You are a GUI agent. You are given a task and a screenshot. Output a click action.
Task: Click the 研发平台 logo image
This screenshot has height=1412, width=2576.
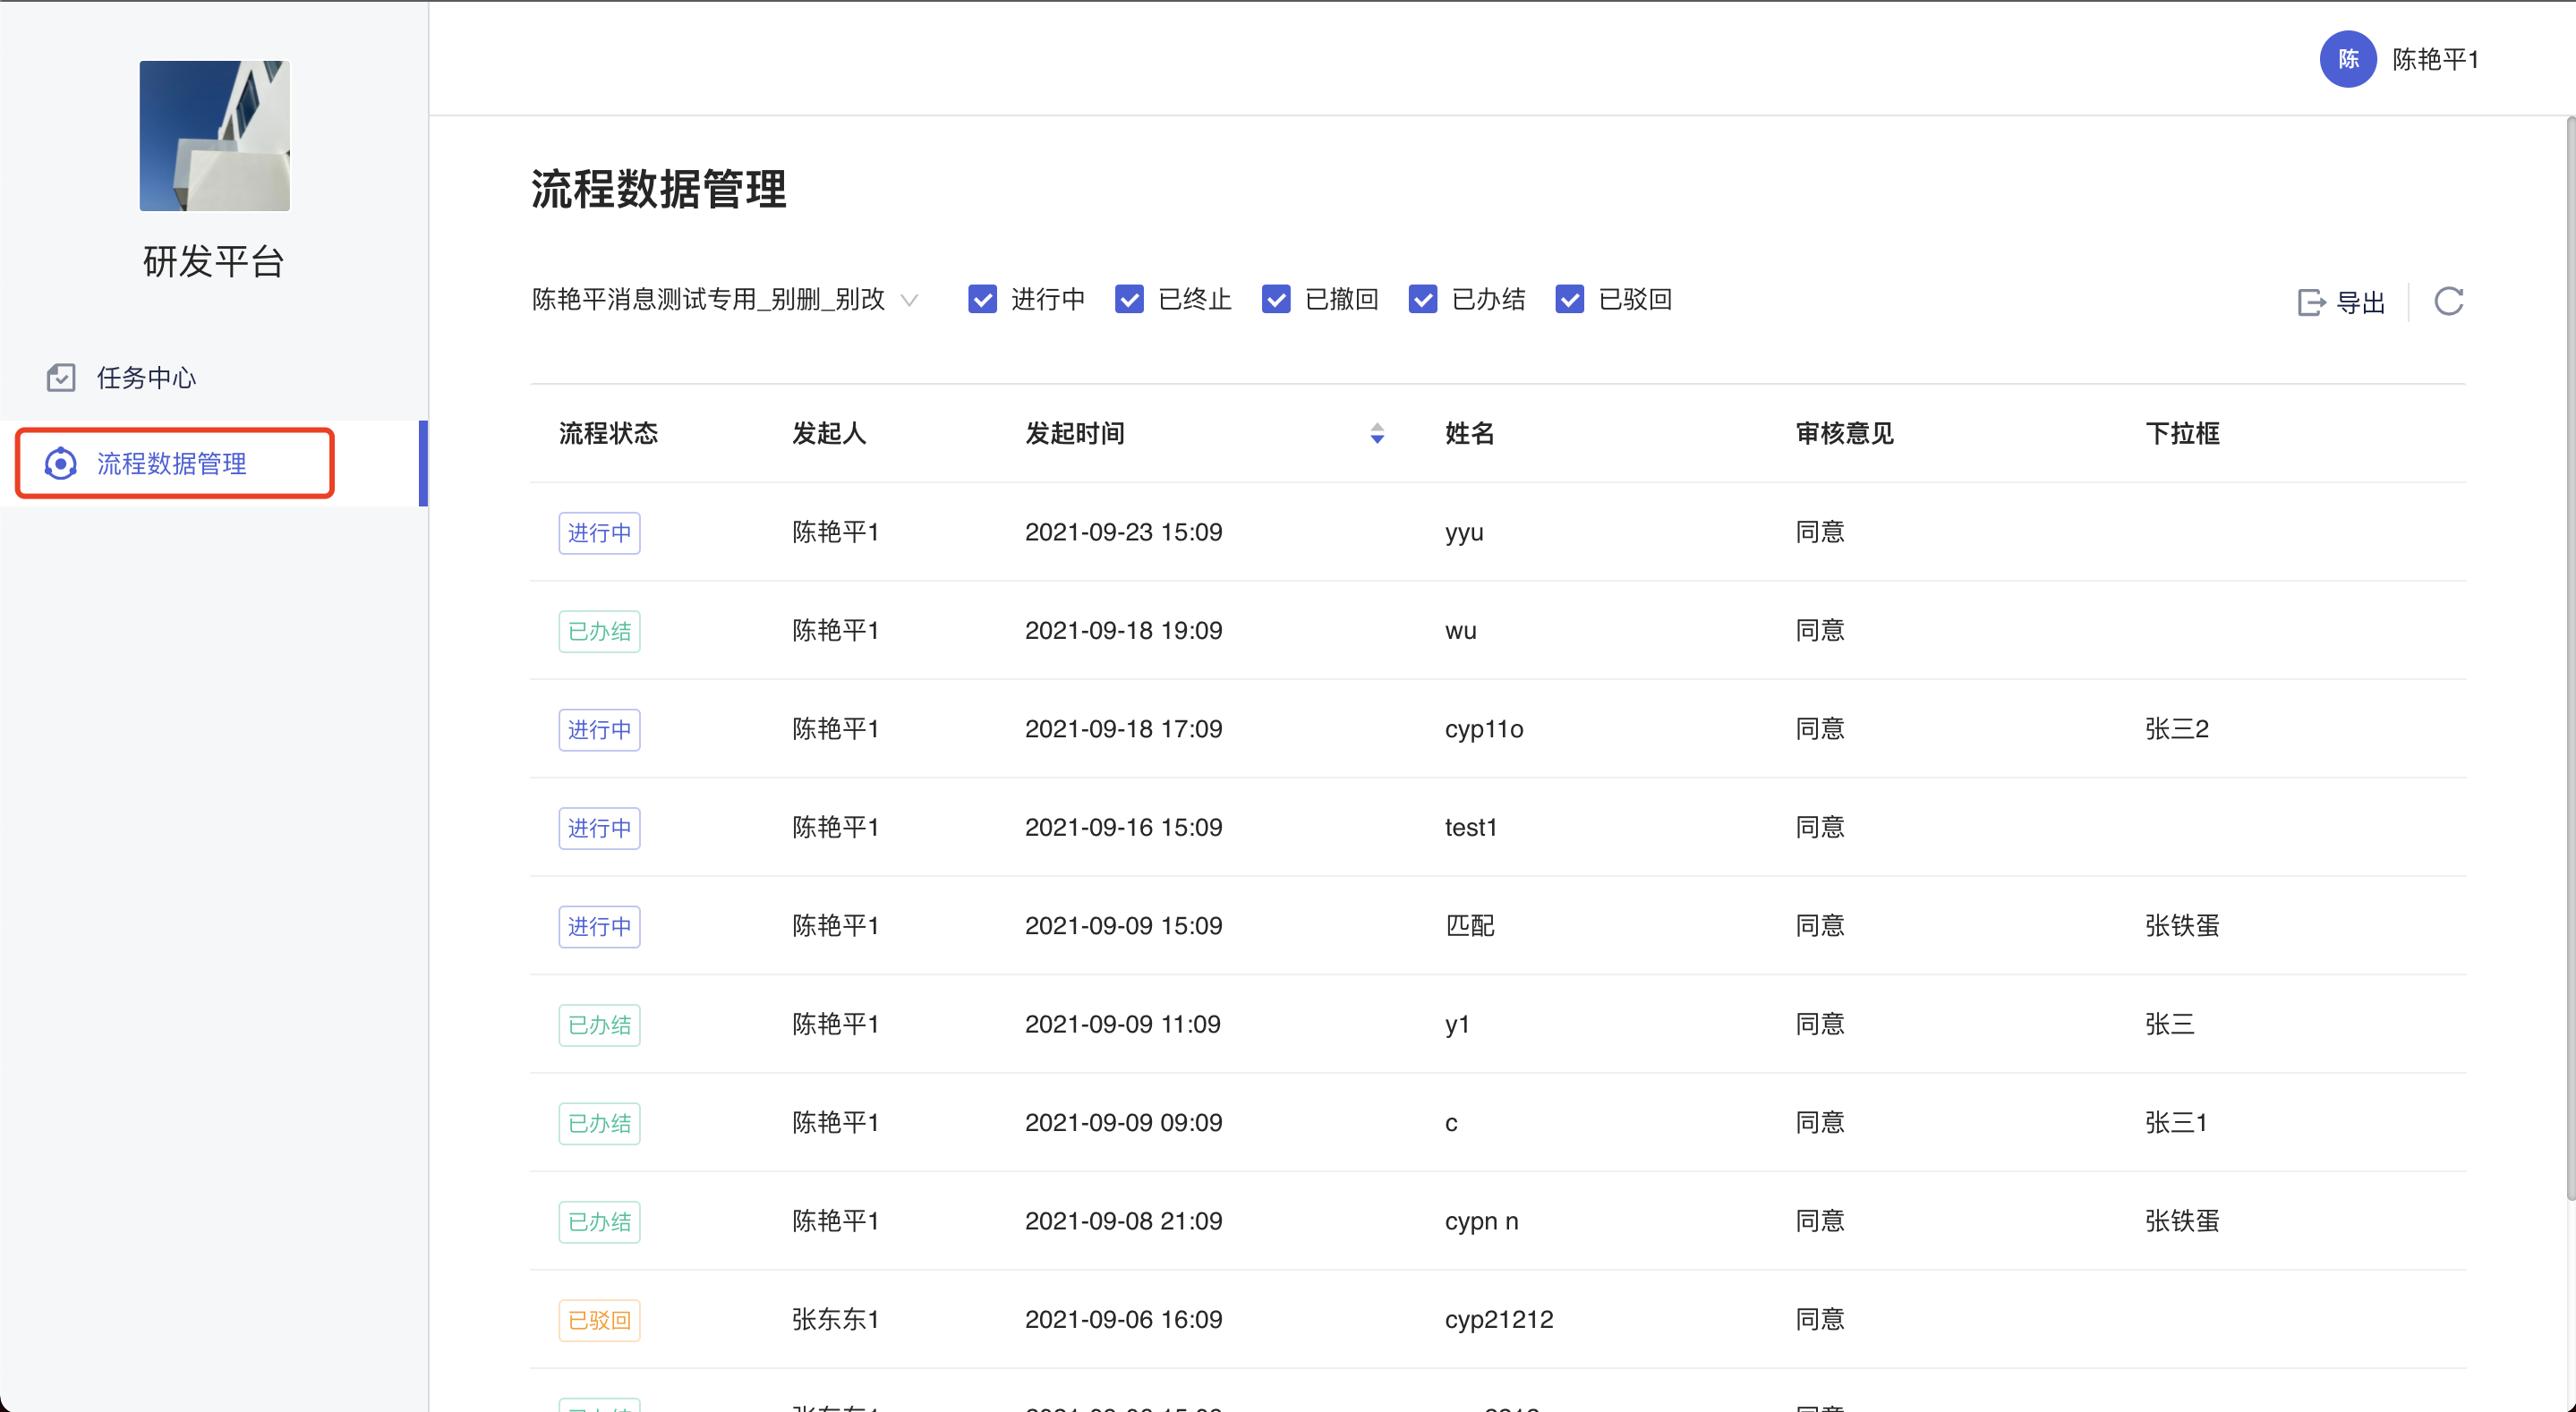coord(214,136)
